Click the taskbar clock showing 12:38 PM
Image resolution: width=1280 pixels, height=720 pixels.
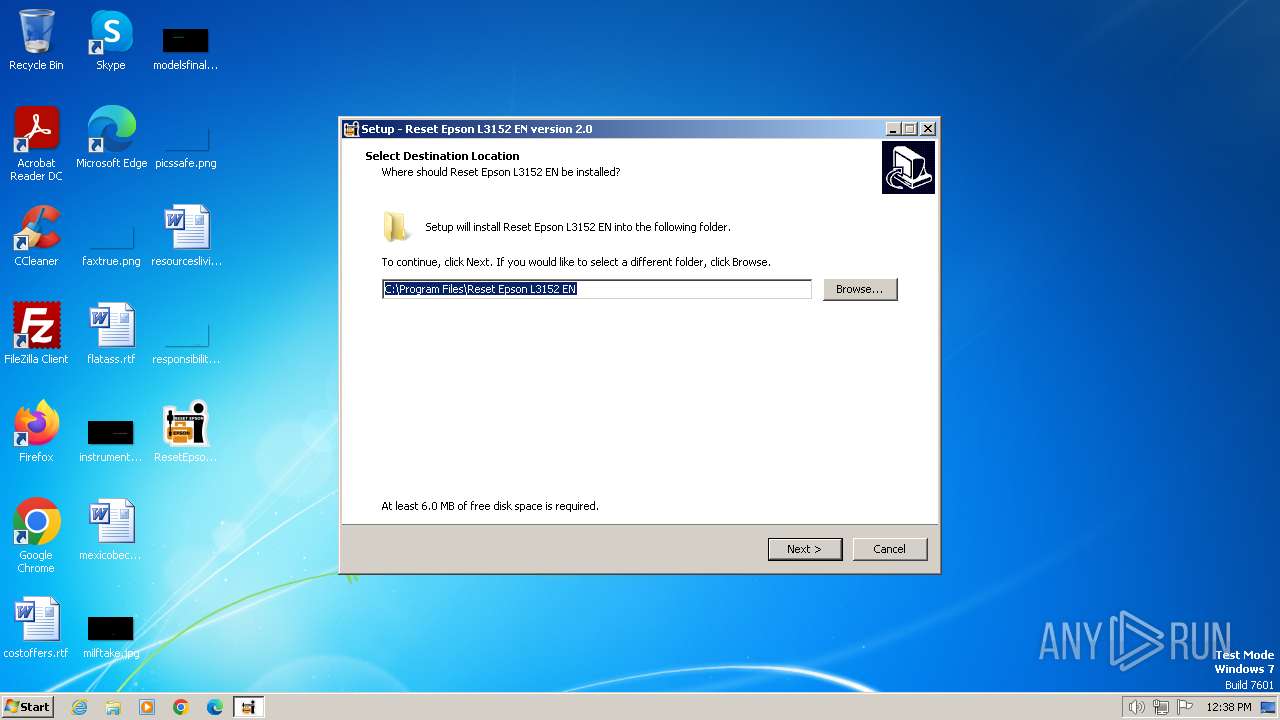click(x=1229, y=707)
